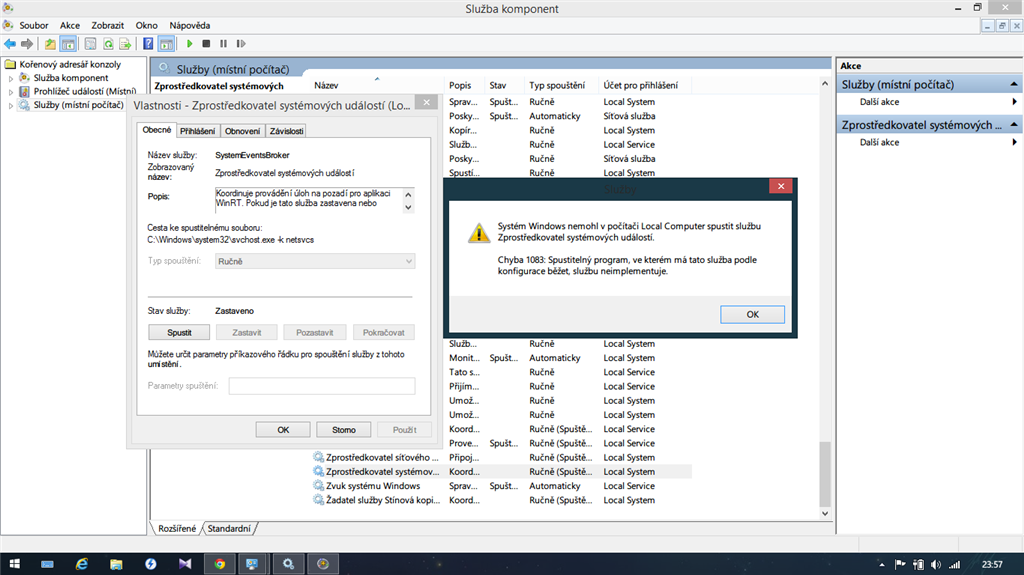1024x575 pixels.
Task: Open the Soubor menu
Action: pyautogui.click(x=33, y=25)
